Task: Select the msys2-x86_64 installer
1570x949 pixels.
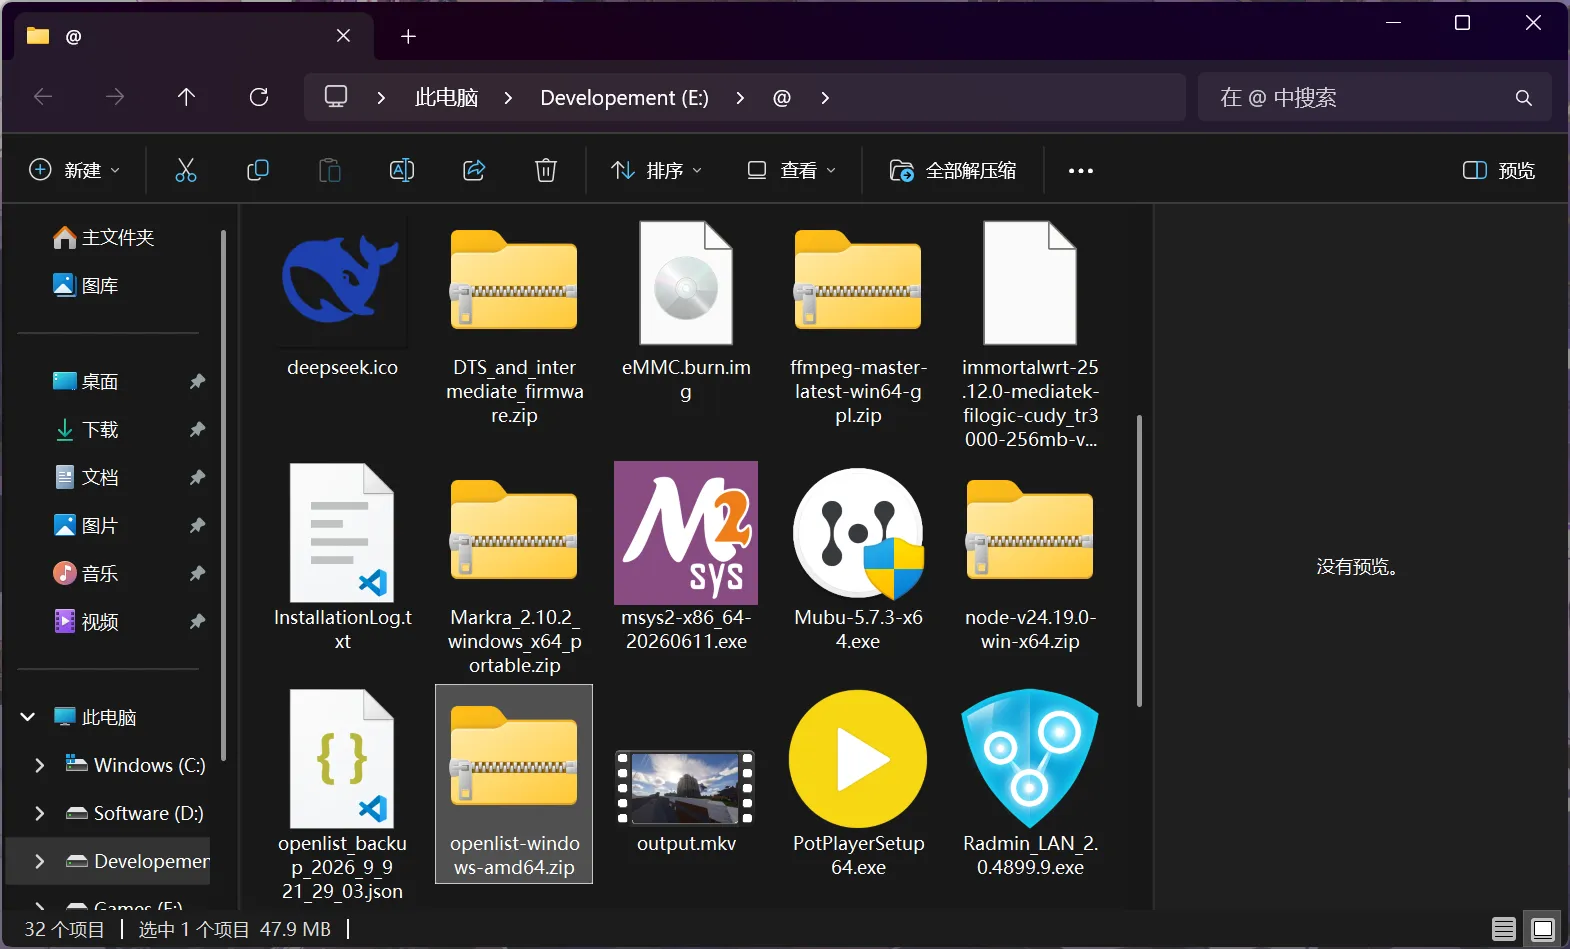Action: (686, 558)
